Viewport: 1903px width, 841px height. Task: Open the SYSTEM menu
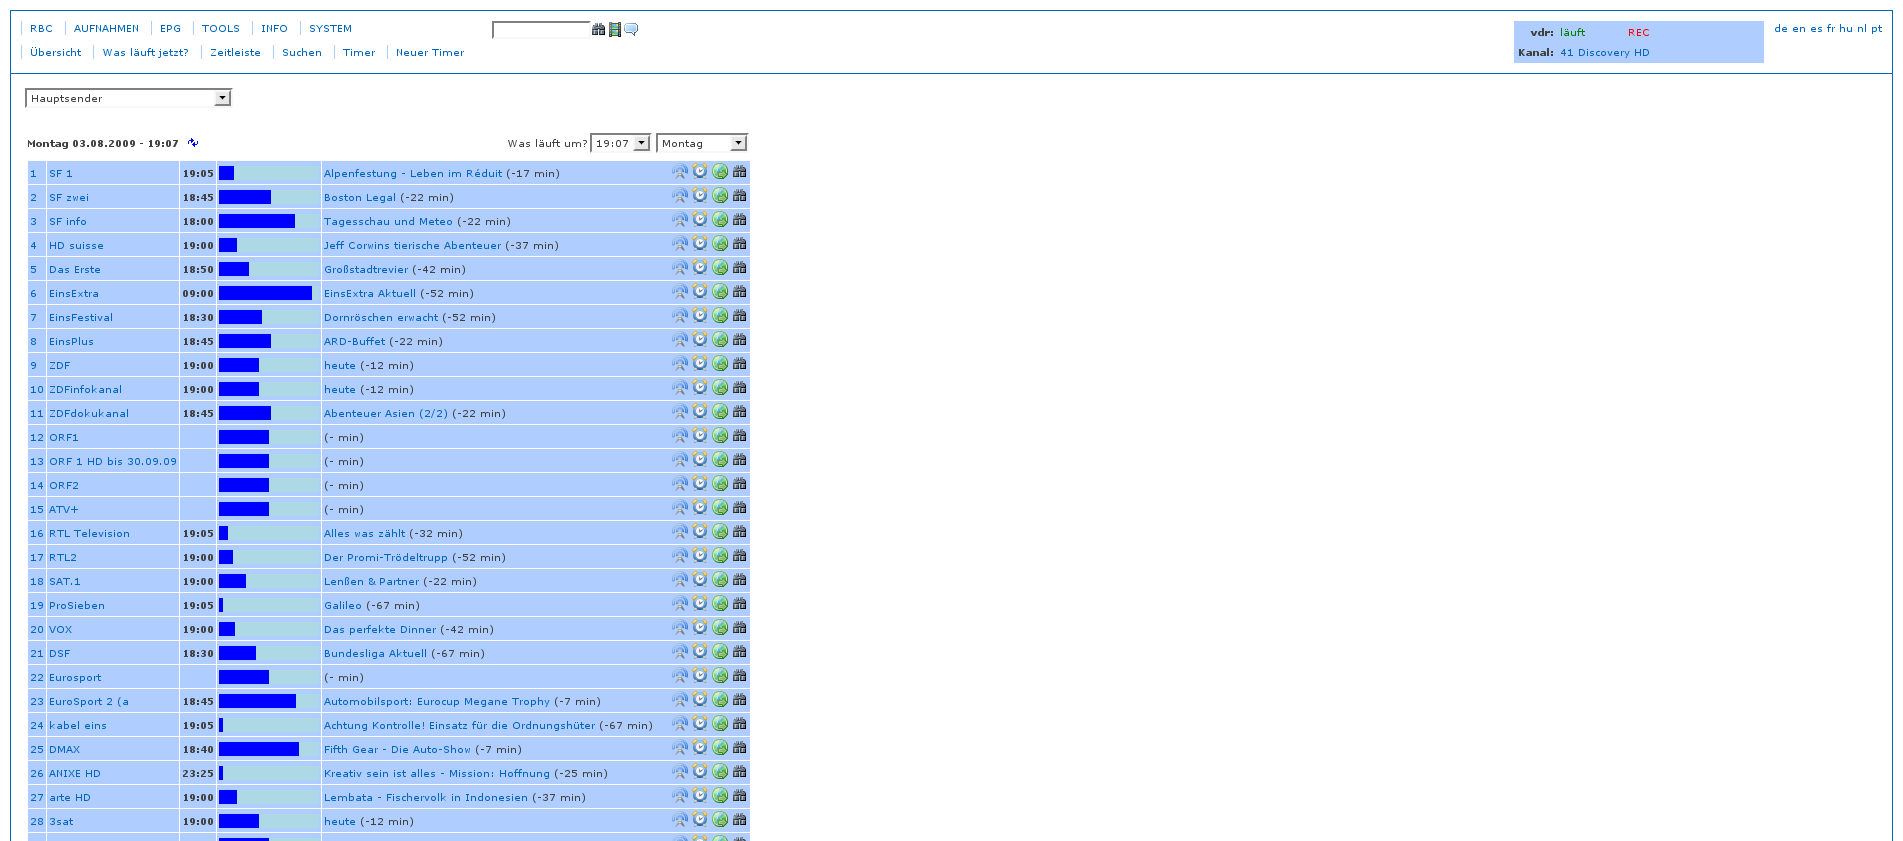(330, 29)
